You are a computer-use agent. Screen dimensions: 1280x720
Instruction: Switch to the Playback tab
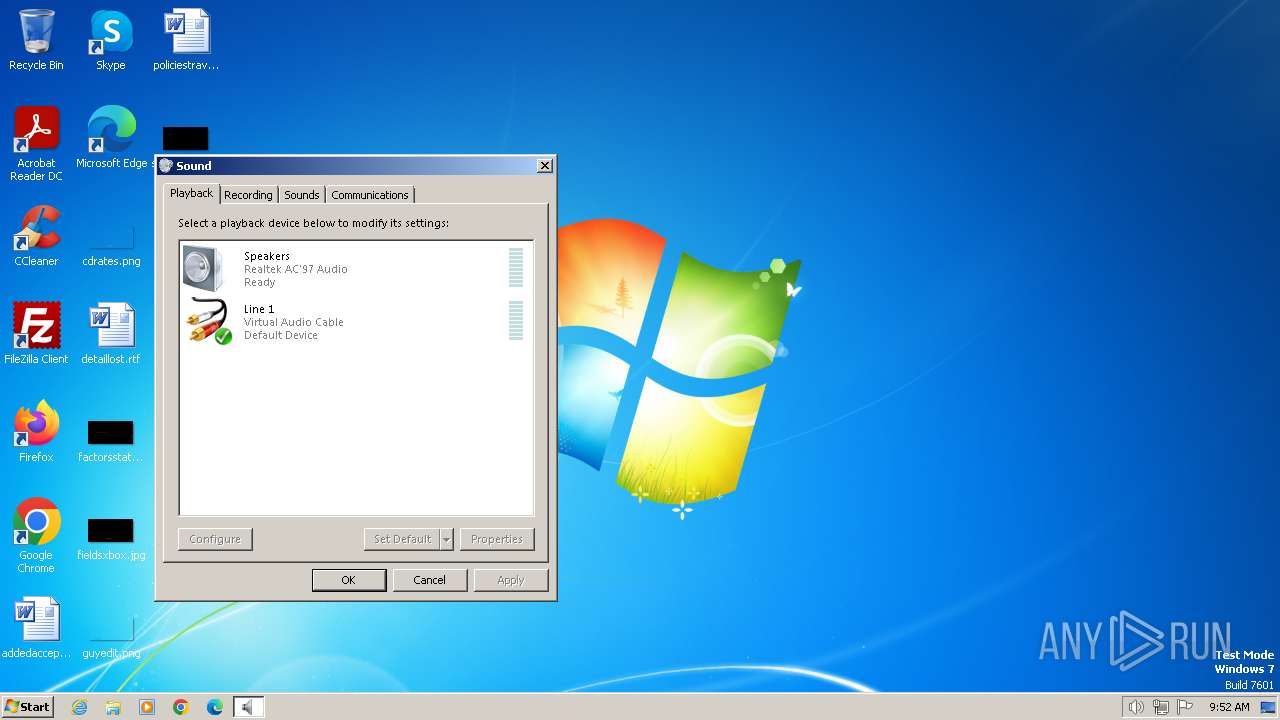[x=191, y=193]
